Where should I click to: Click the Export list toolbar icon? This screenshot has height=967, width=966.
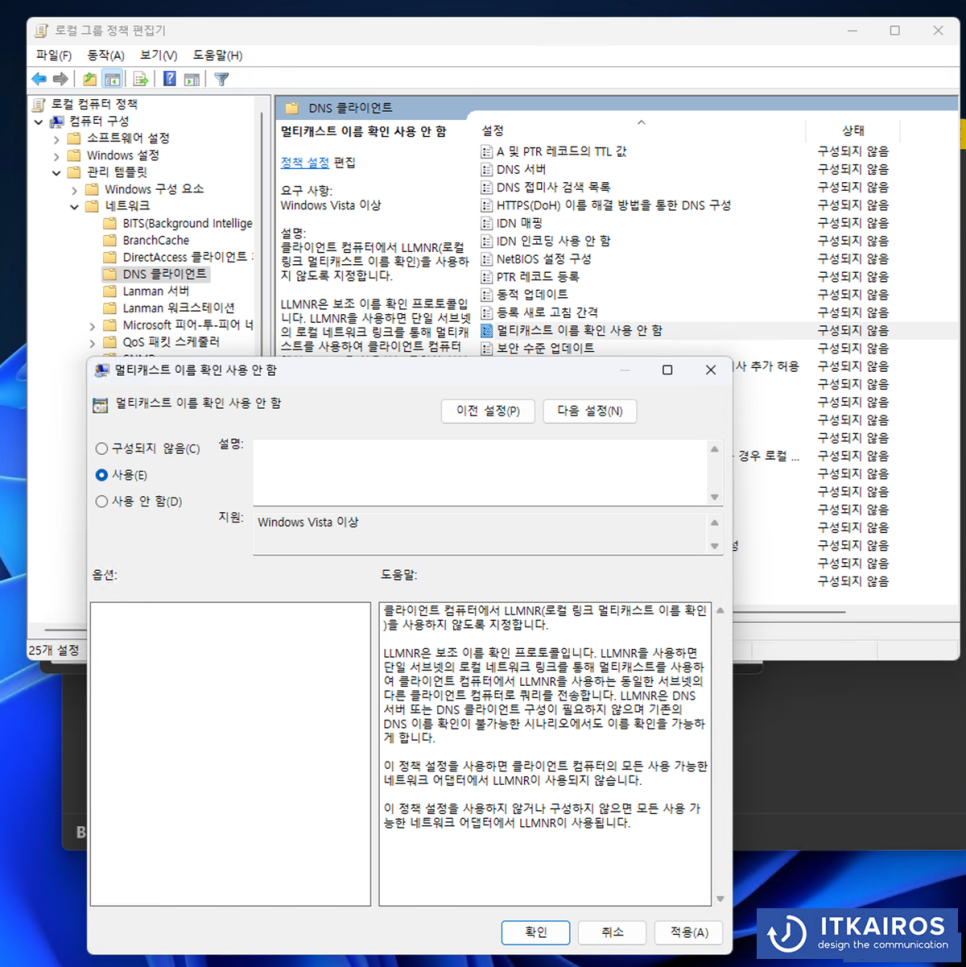click(141, 79)
